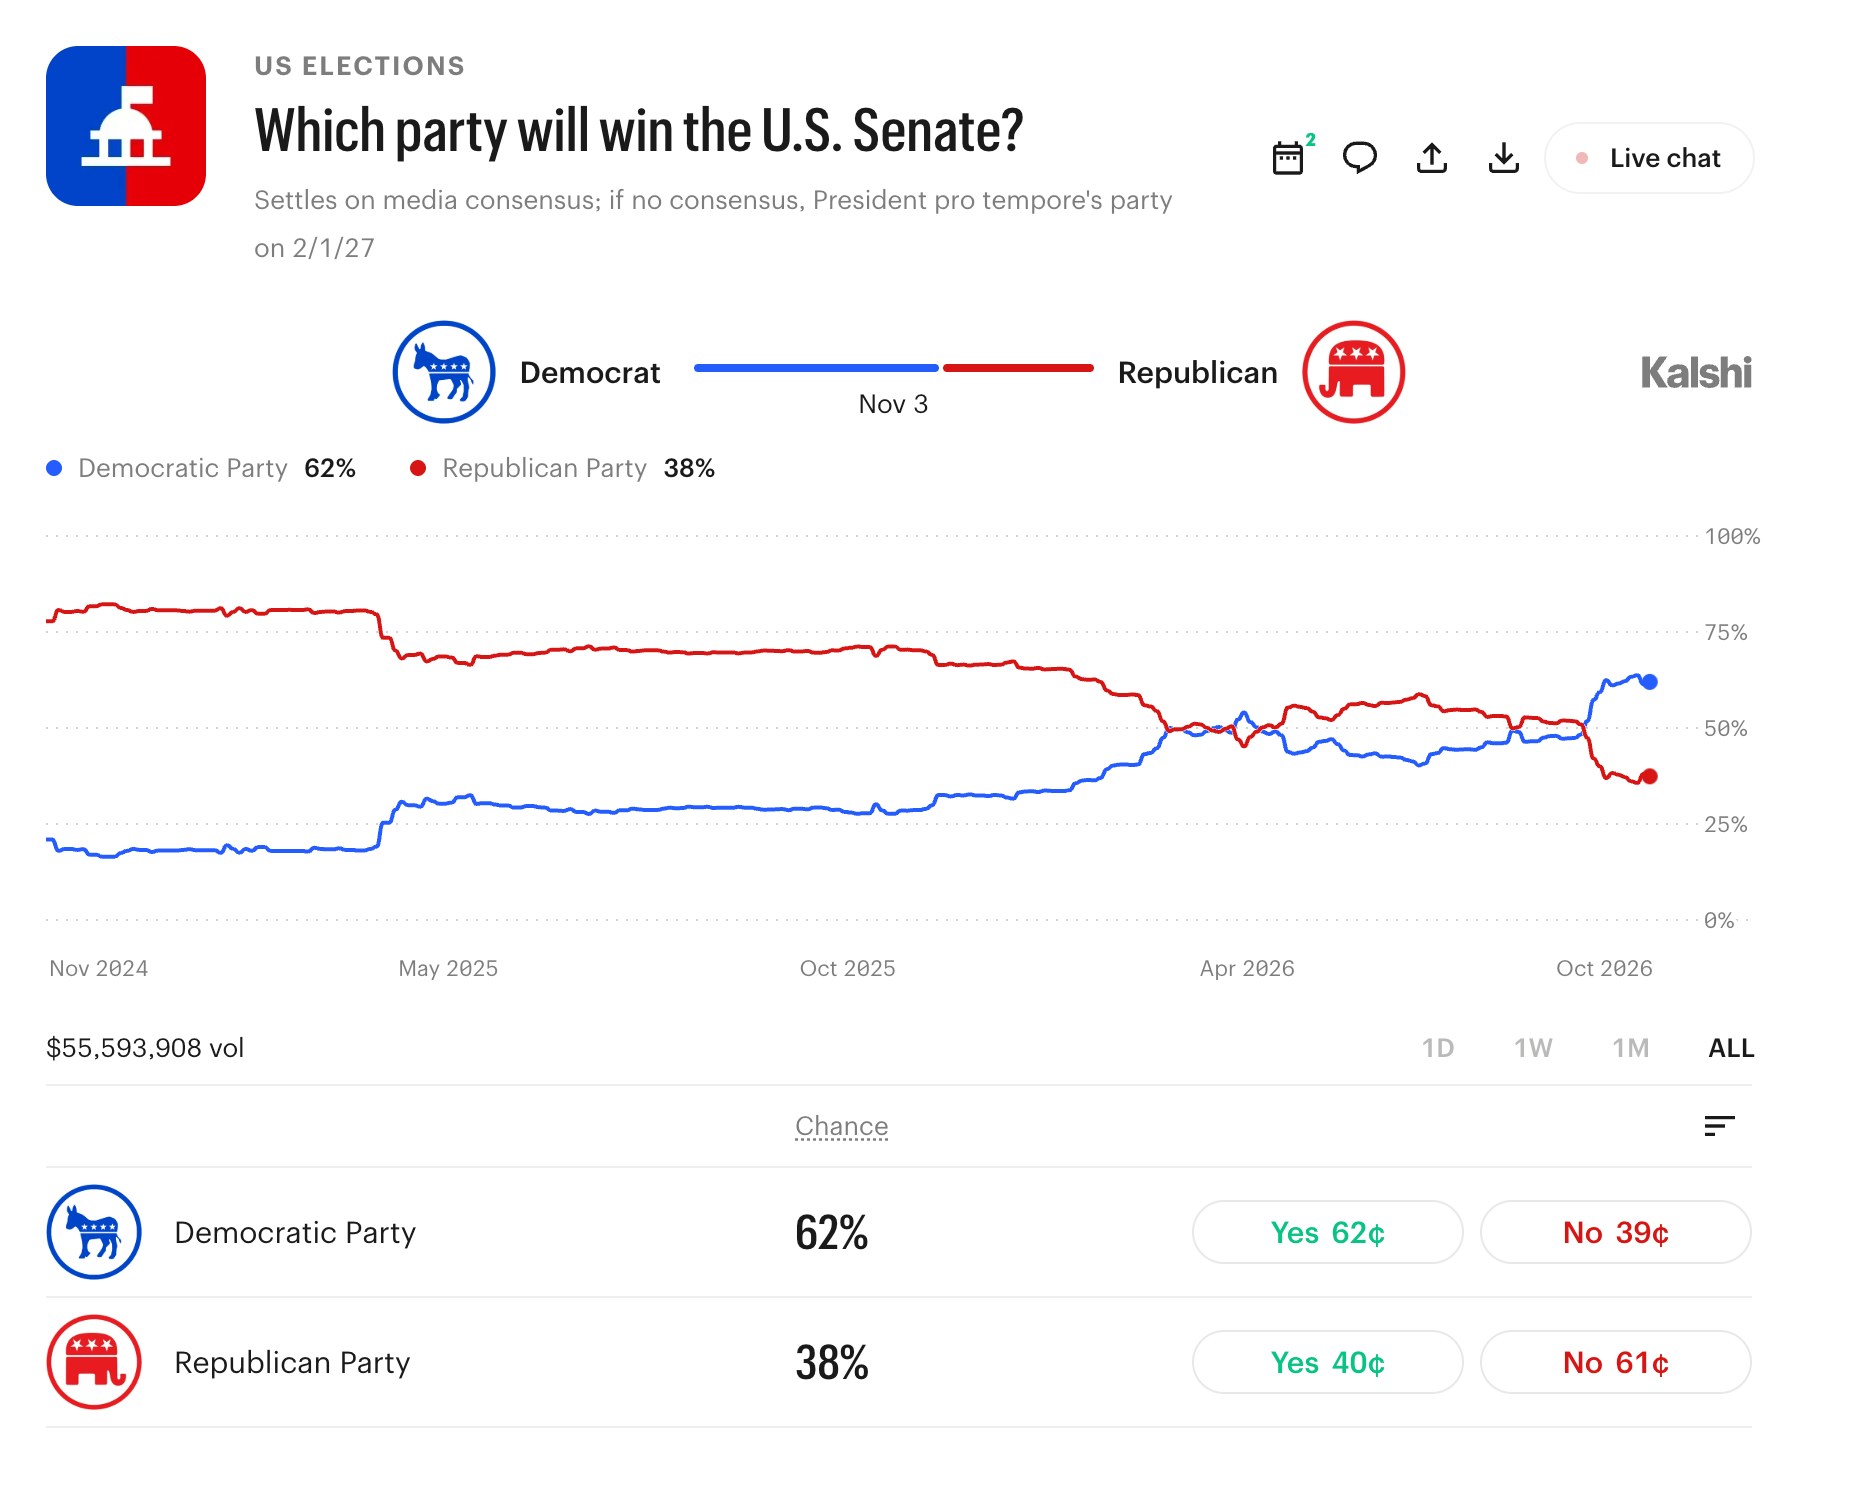The height and width of the screenshot is (1498, 1854).
Task: Buy Republican Party No at 61¢
Action: pos(1615,1362)
